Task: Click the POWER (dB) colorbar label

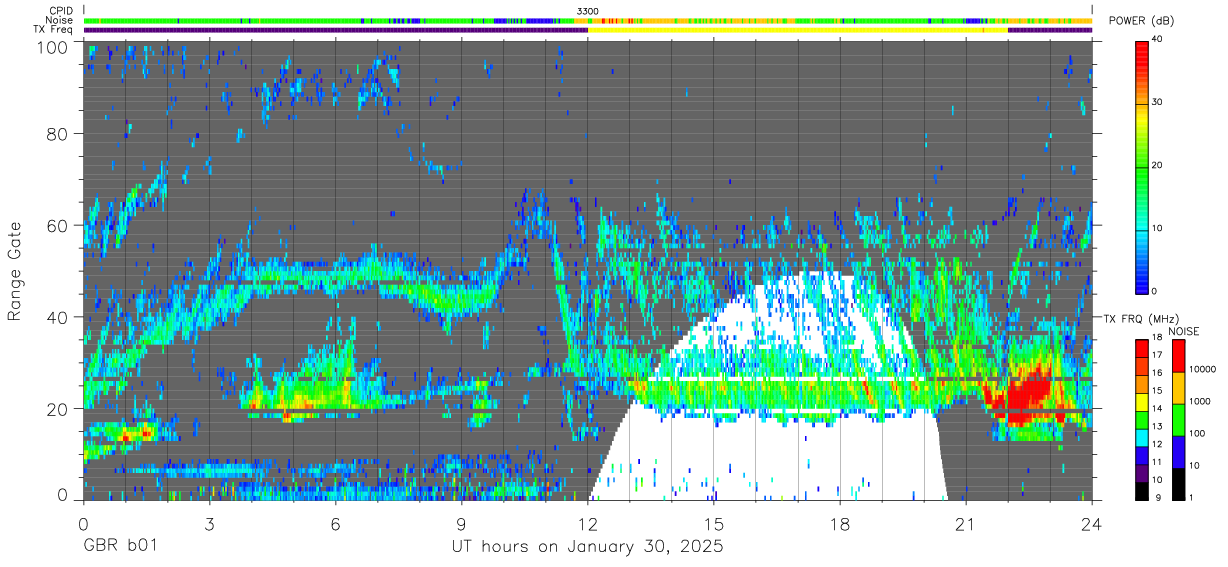Action: [x=1141, y=21]
